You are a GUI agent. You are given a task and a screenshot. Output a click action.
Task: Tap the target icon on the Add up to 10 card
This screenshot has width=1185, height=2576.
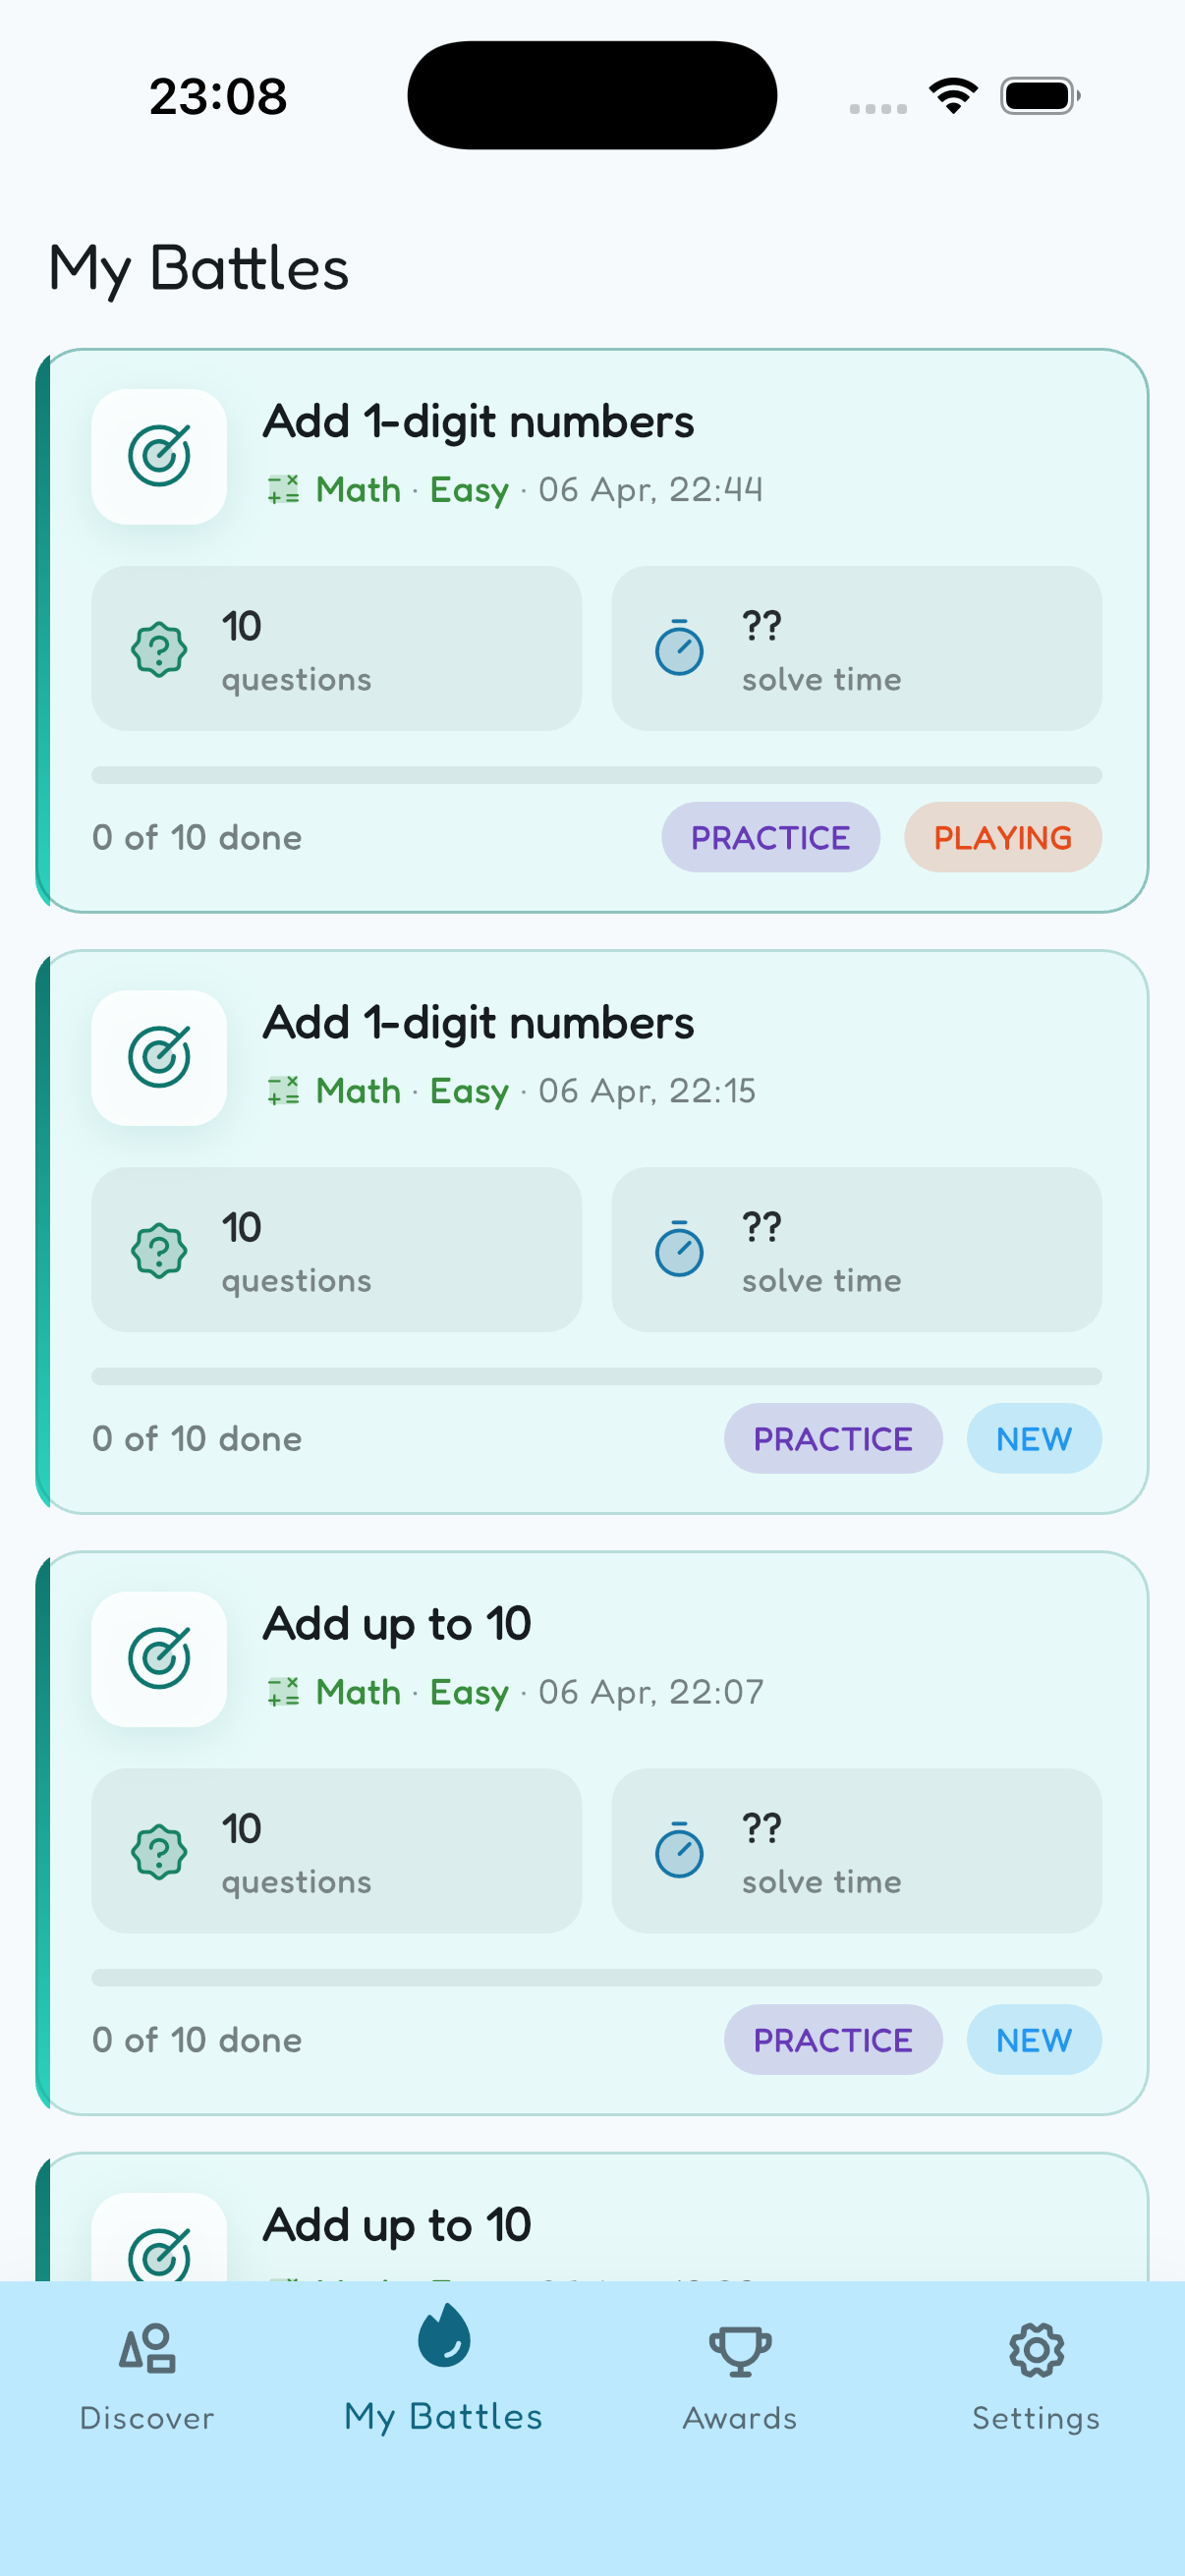[x=159, y=1659]
